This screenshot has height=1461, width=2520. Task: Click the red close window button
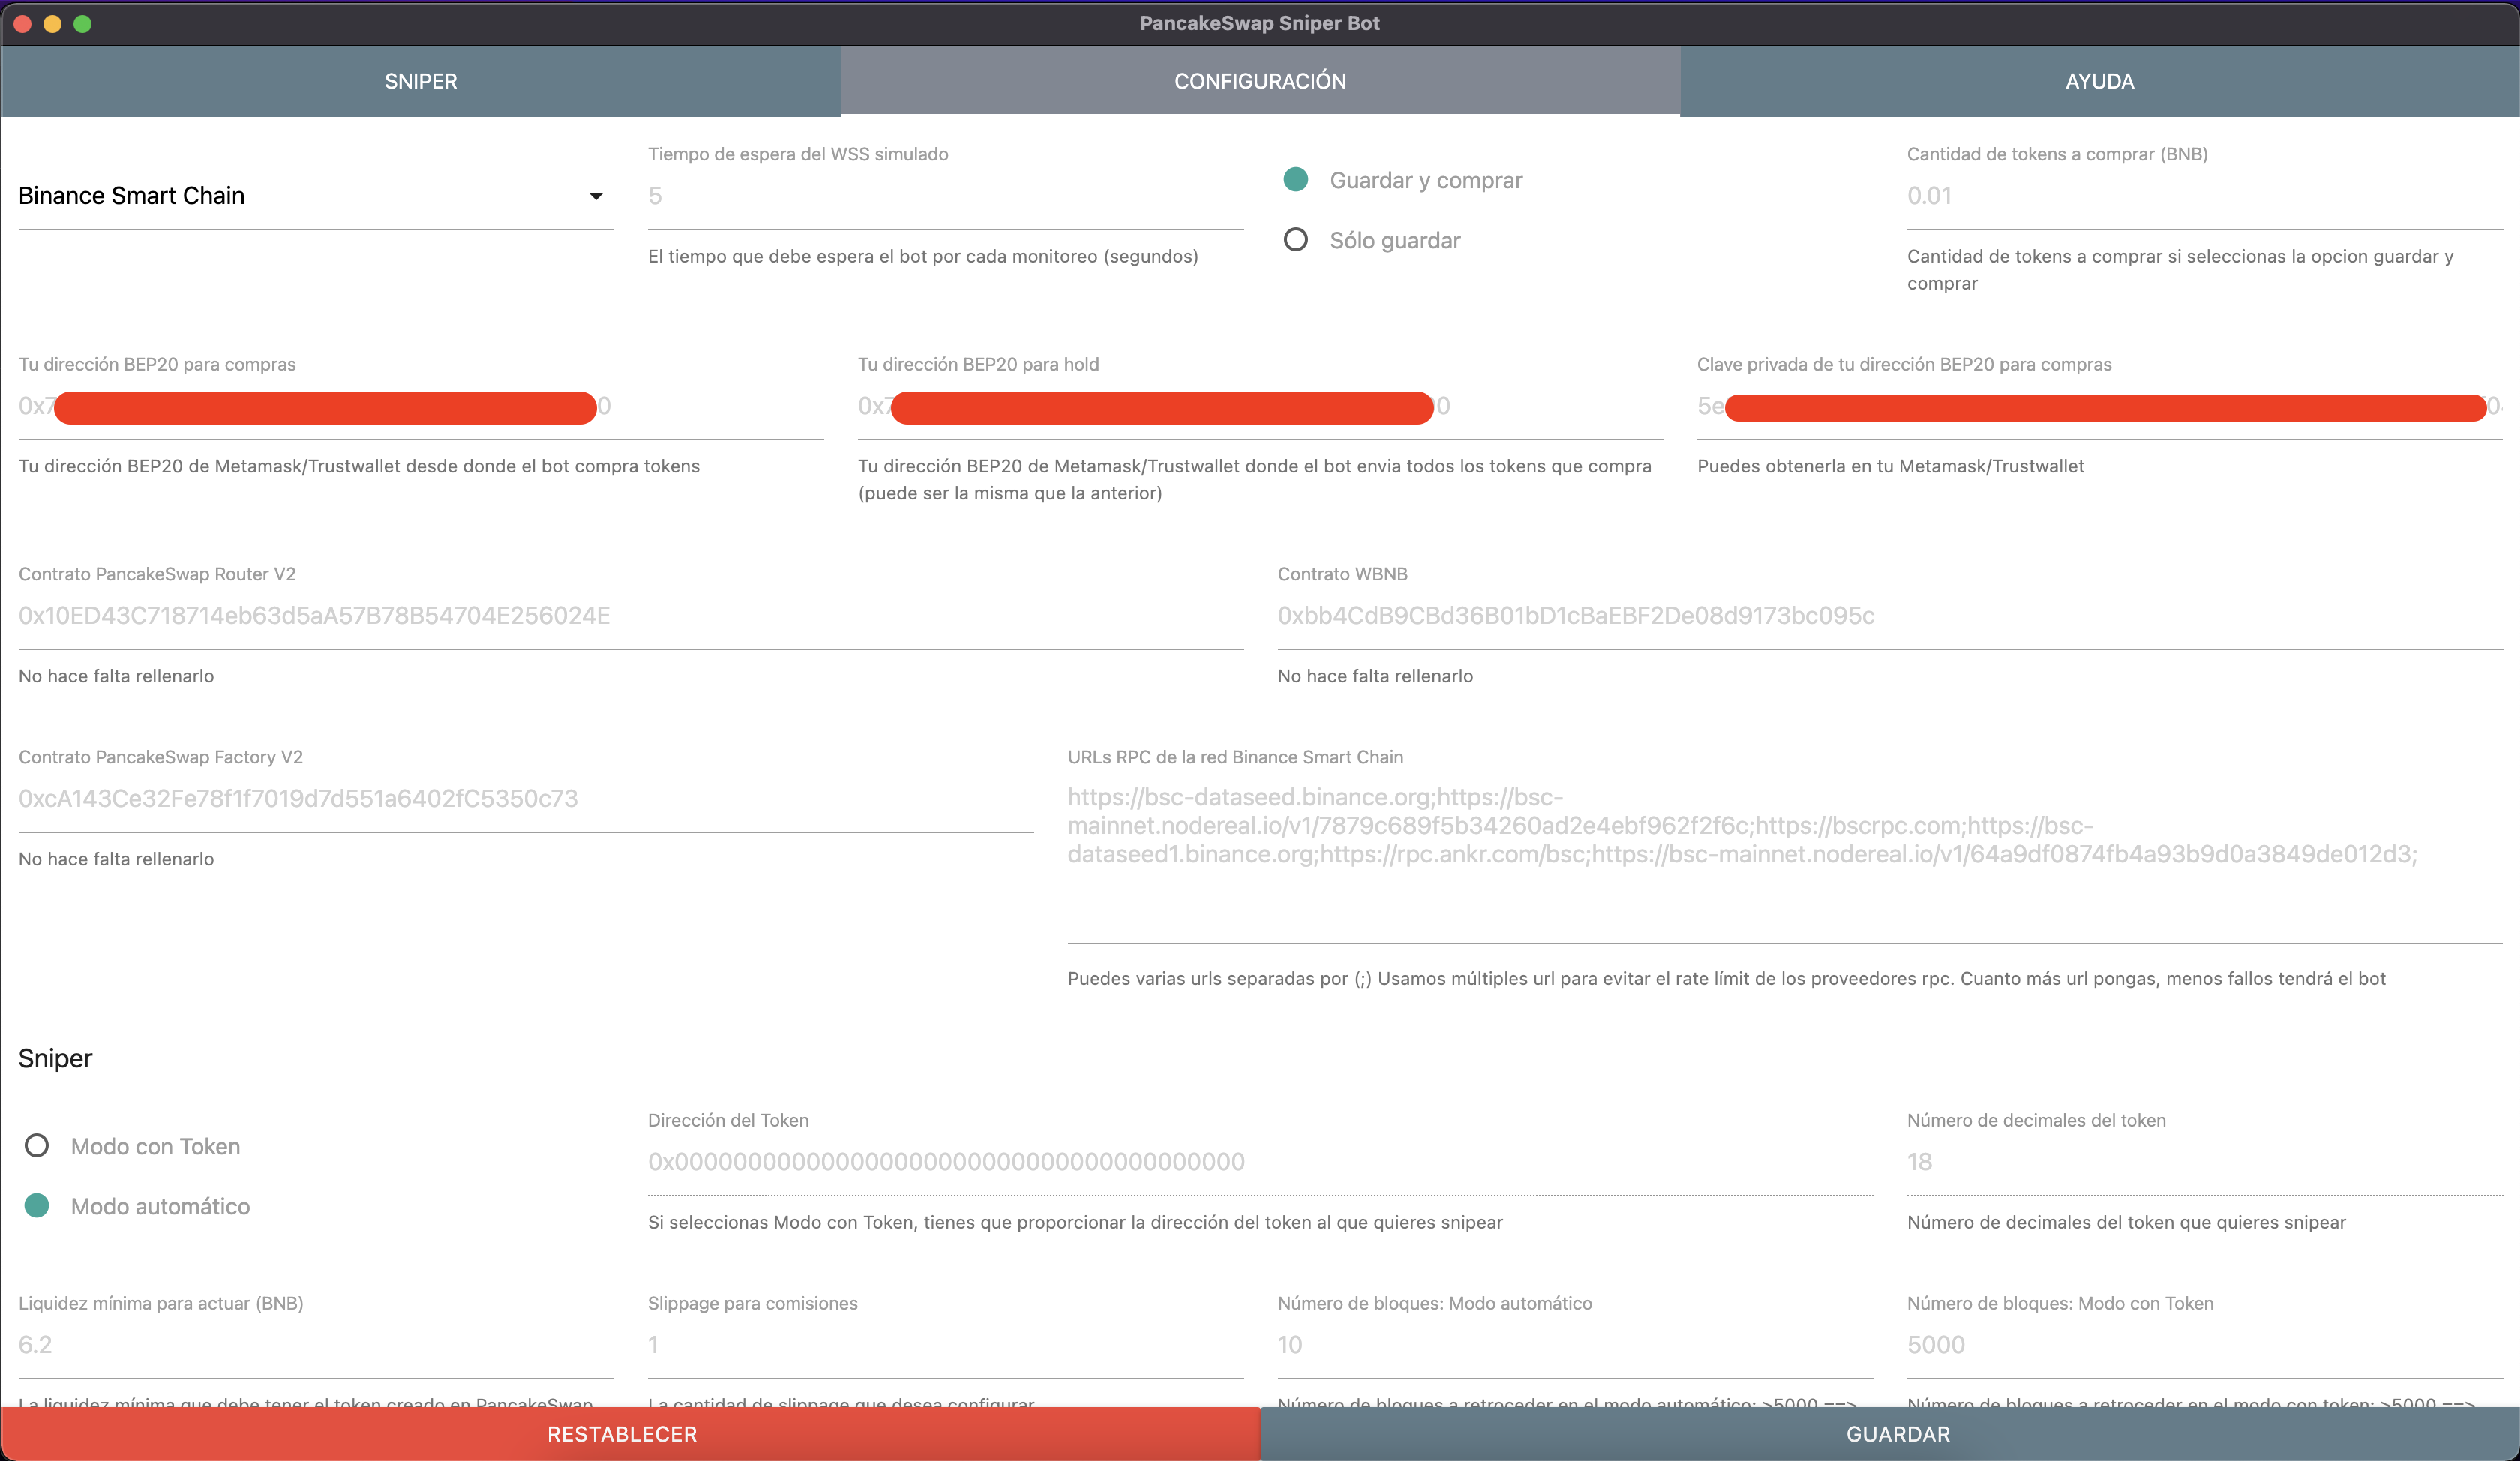[23, 23]
